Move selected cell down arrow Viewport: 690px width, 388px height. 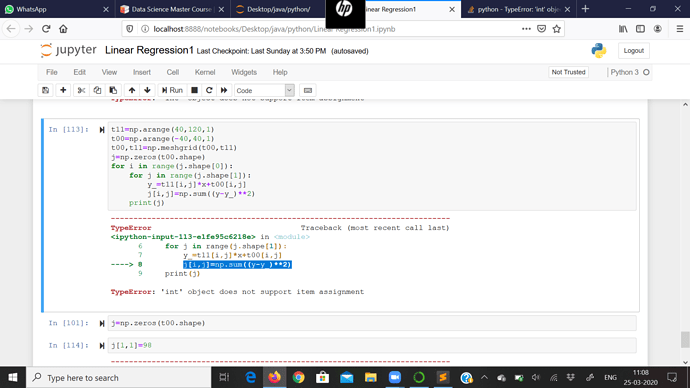point(147,90)
